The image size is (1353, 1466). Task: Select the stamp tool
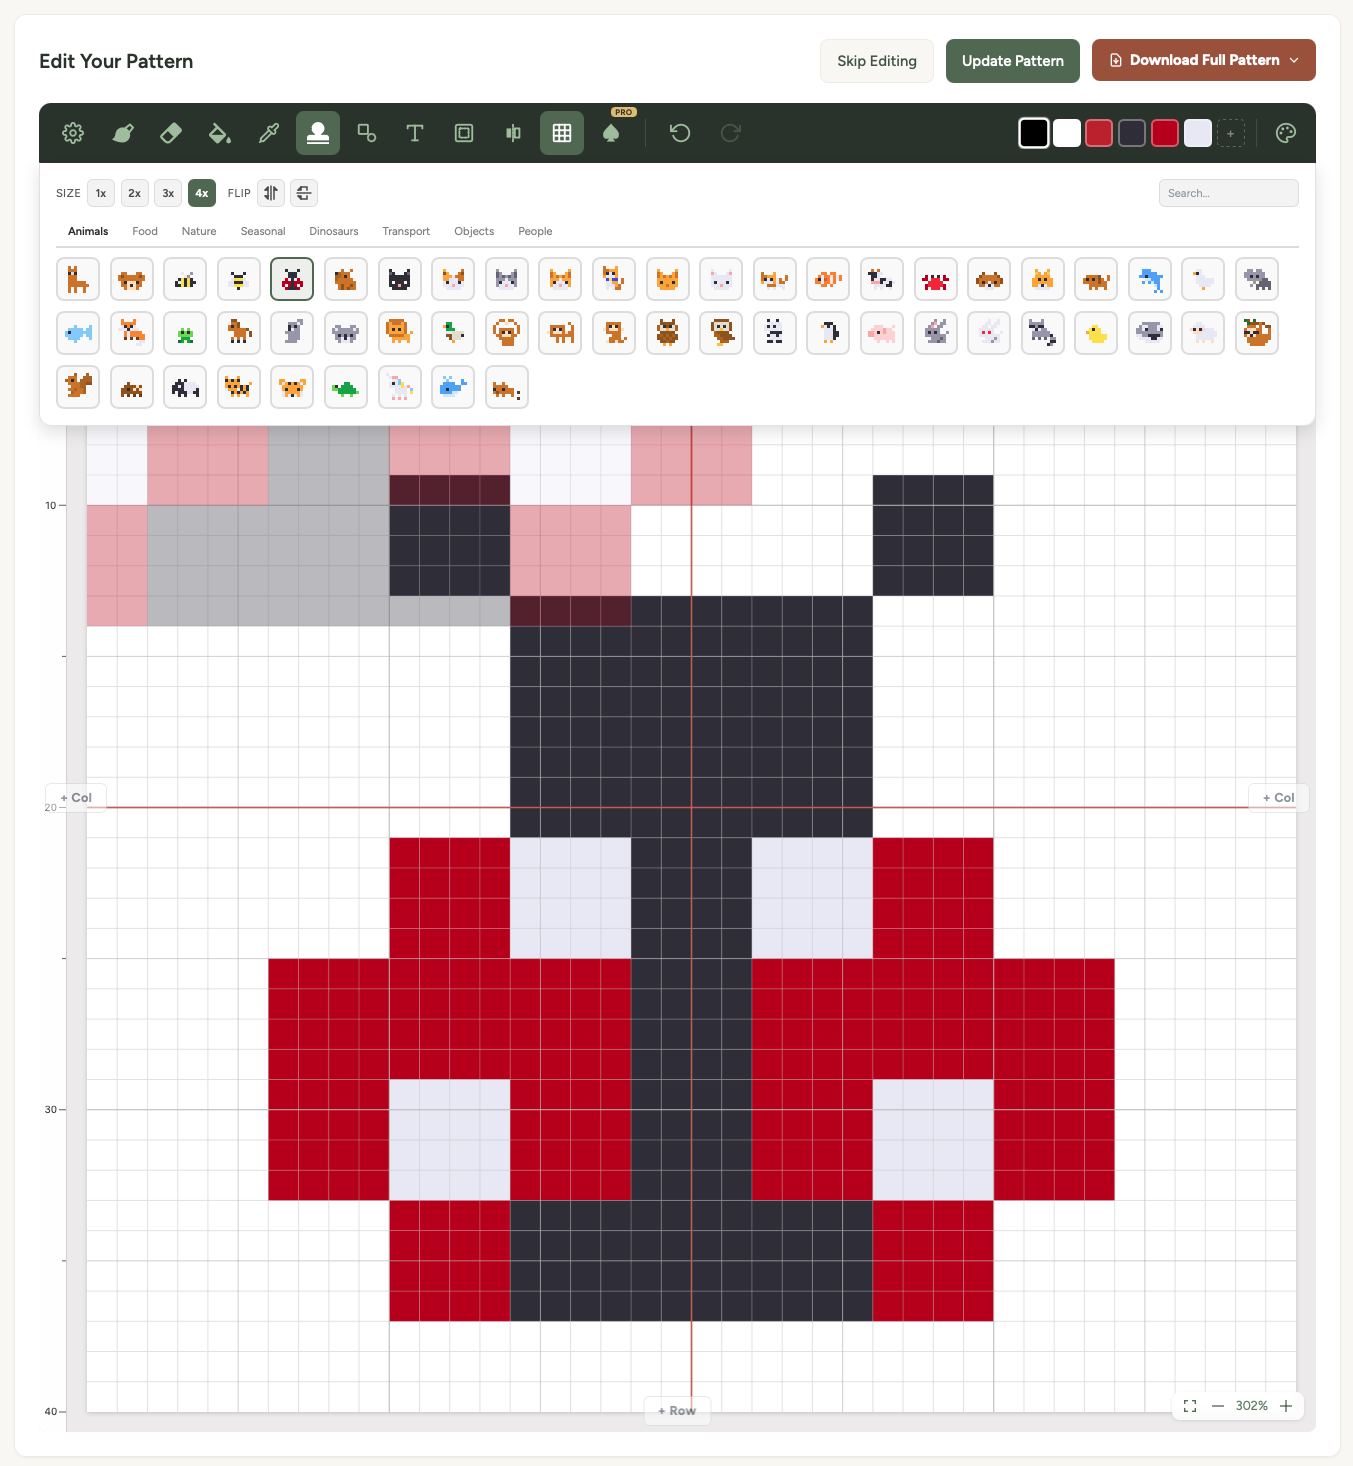pos(318,133)
